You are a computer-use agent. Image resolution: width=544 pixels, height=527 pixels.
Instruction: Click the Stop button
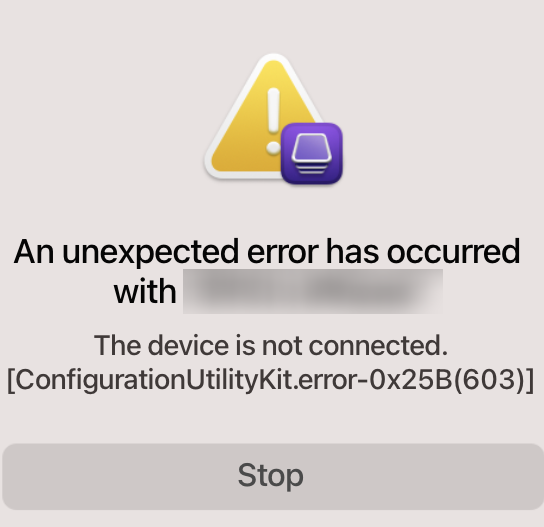269,477
